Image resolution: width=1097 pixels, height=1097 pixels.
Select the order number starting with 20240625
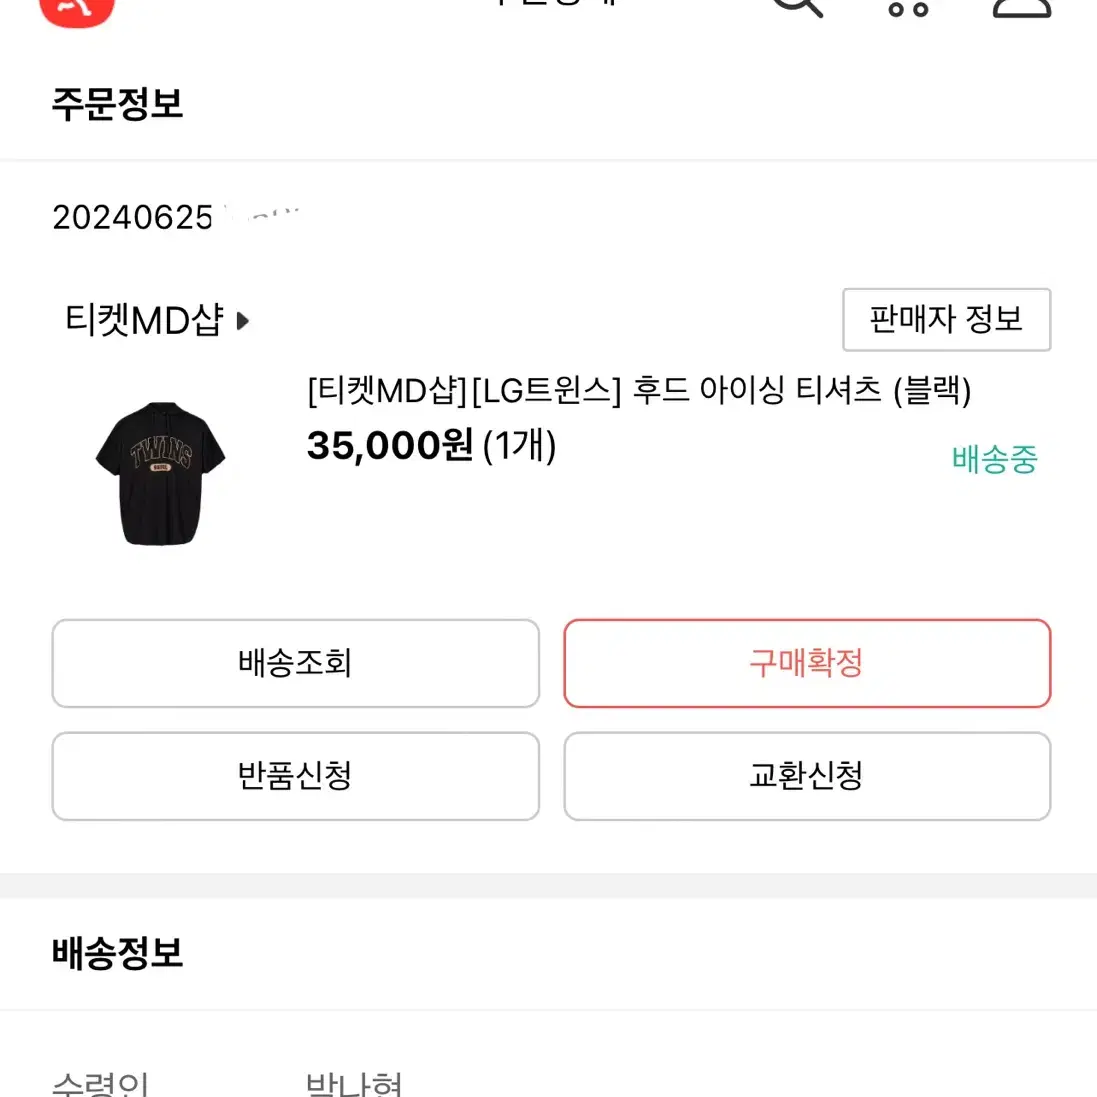pyautogui.click(x=176, y=217)
